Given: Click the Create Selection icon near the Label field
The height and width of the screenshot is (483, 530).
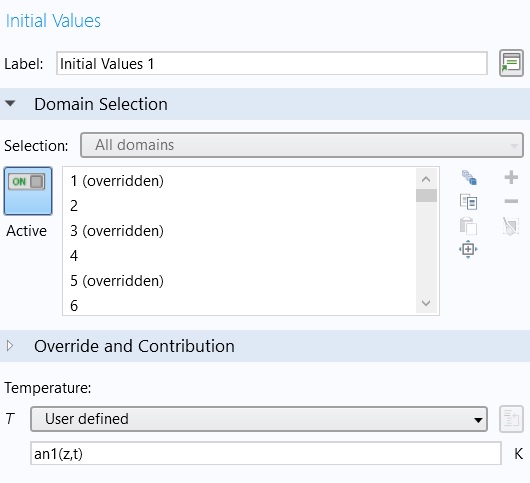Looking at the screenshot, I should 511,63.
